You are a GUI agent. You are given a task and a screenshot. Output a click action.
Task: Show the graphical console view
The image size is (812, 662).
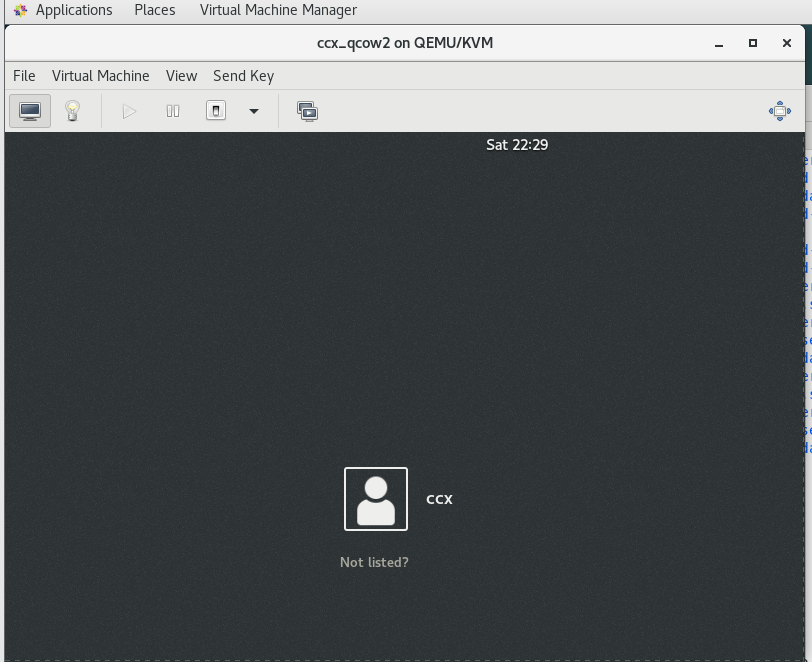[x=30, y=111]
